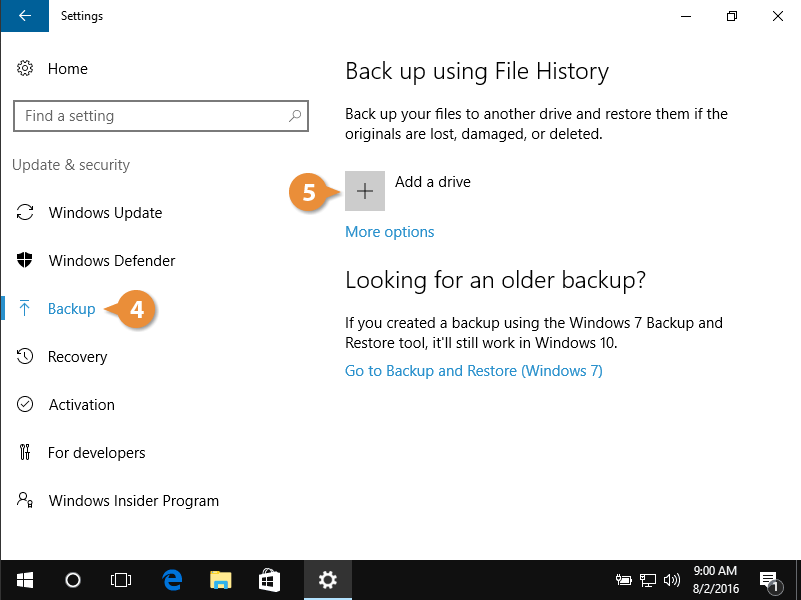Click the Windows Insider Program person icon

25,500
